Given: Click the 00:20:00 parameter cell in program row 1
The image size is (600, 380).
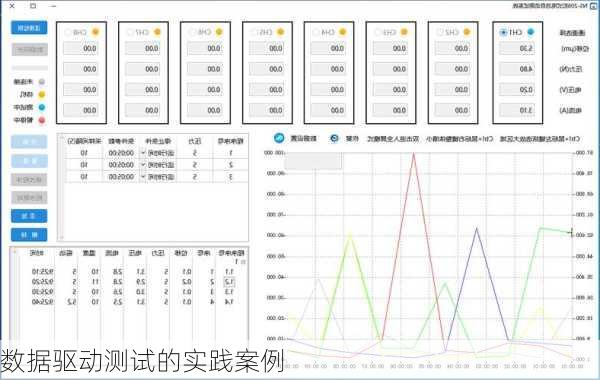Looking at the screenshot, I should pos(121,153).
